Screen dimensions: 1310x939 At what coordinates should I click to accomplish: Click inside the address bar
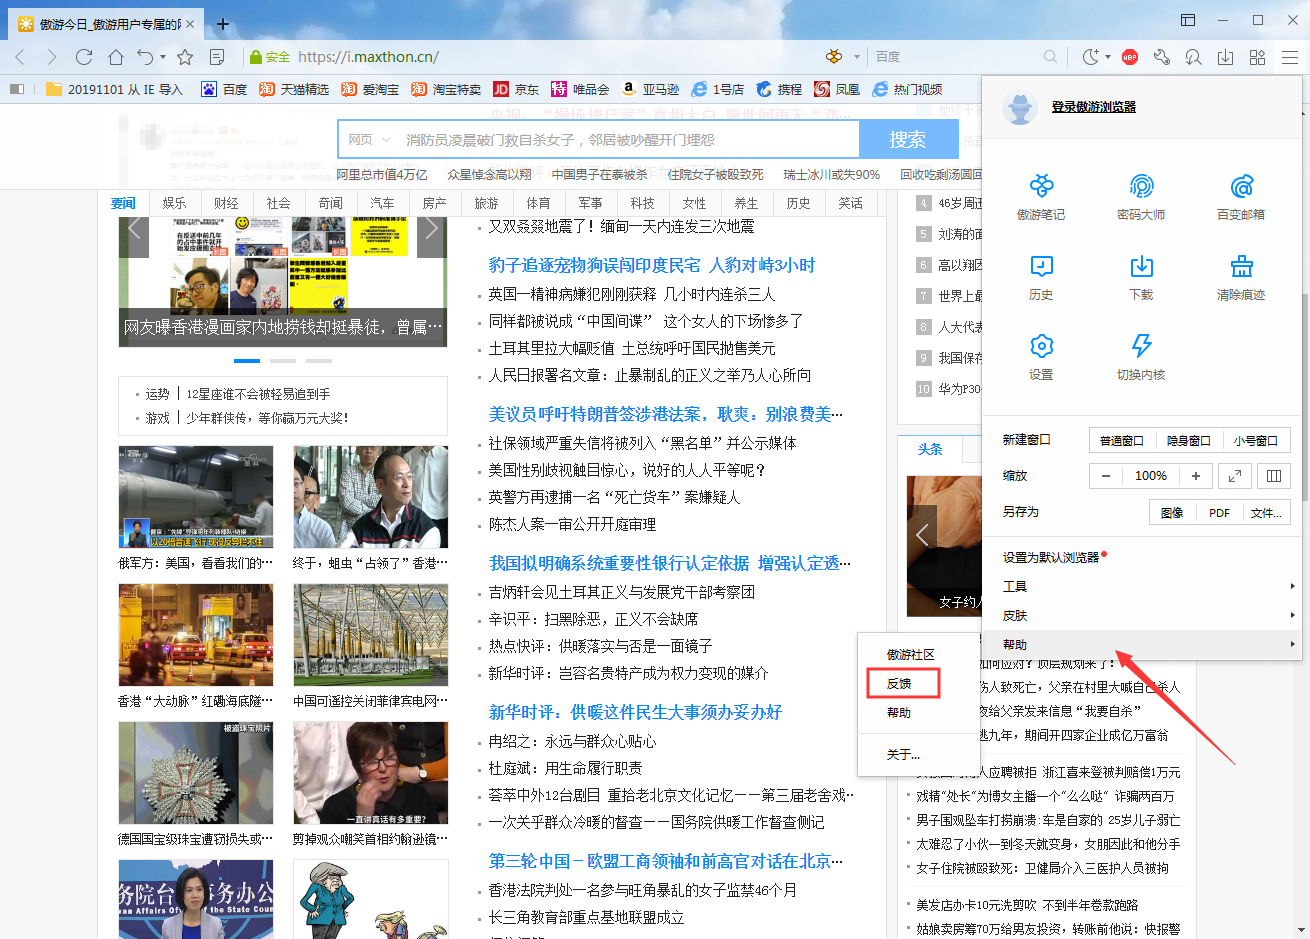pos(600,58)
